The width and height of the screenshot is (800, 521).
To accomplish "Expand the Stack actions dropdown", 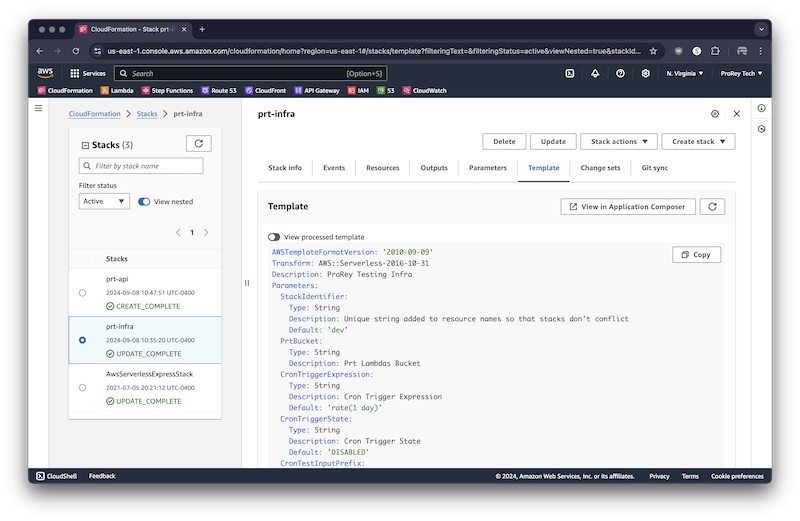I will click(618, 141).
